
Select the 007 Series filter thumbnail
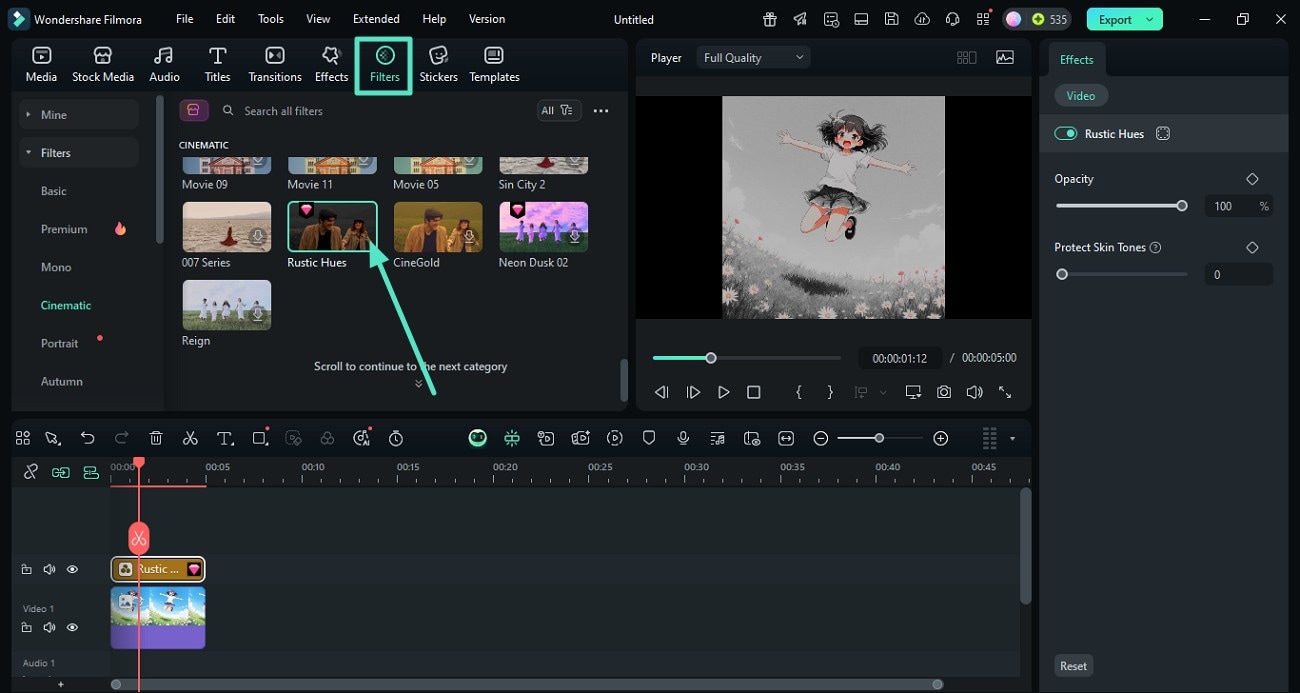tap(227, 227)
